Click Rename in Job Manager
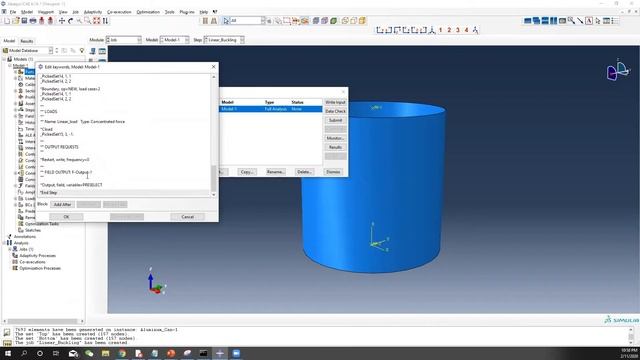 coord(276,172)
